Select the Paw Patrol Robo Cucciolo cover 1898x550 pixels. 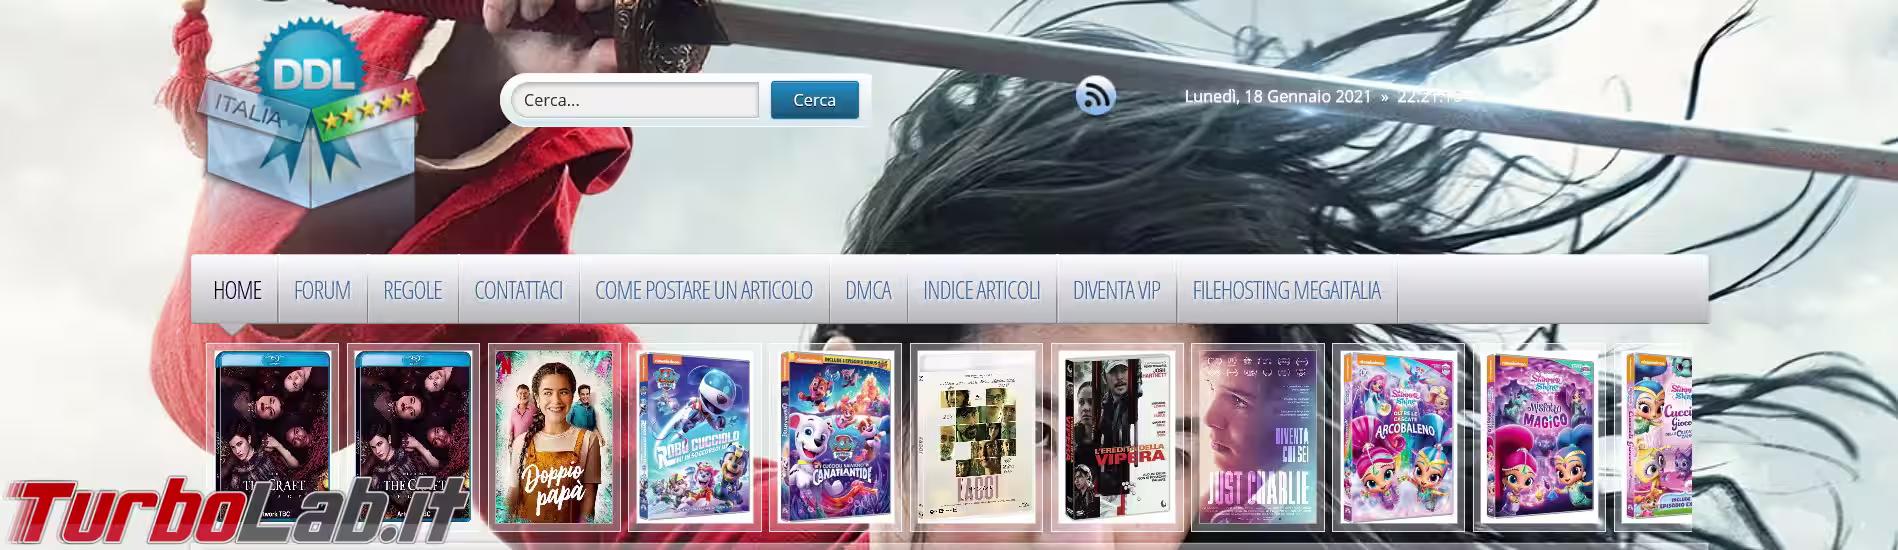click(695, 436)
